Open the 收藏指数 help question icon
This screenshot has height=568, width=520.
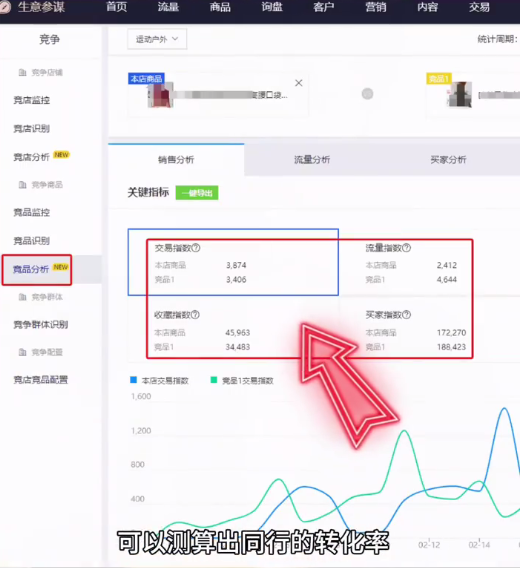(195, 314)
